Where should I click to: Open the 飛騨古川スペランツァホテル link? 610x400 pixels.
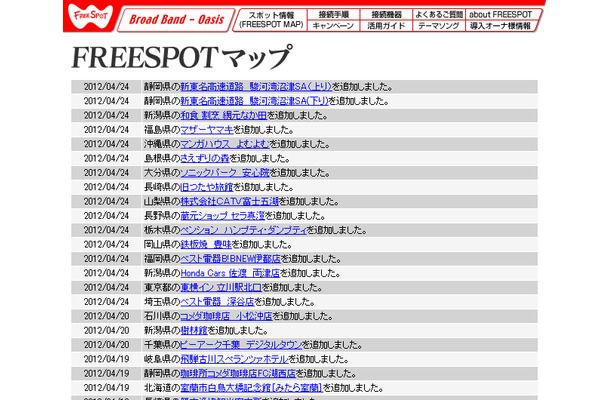(x=235, y=360)
